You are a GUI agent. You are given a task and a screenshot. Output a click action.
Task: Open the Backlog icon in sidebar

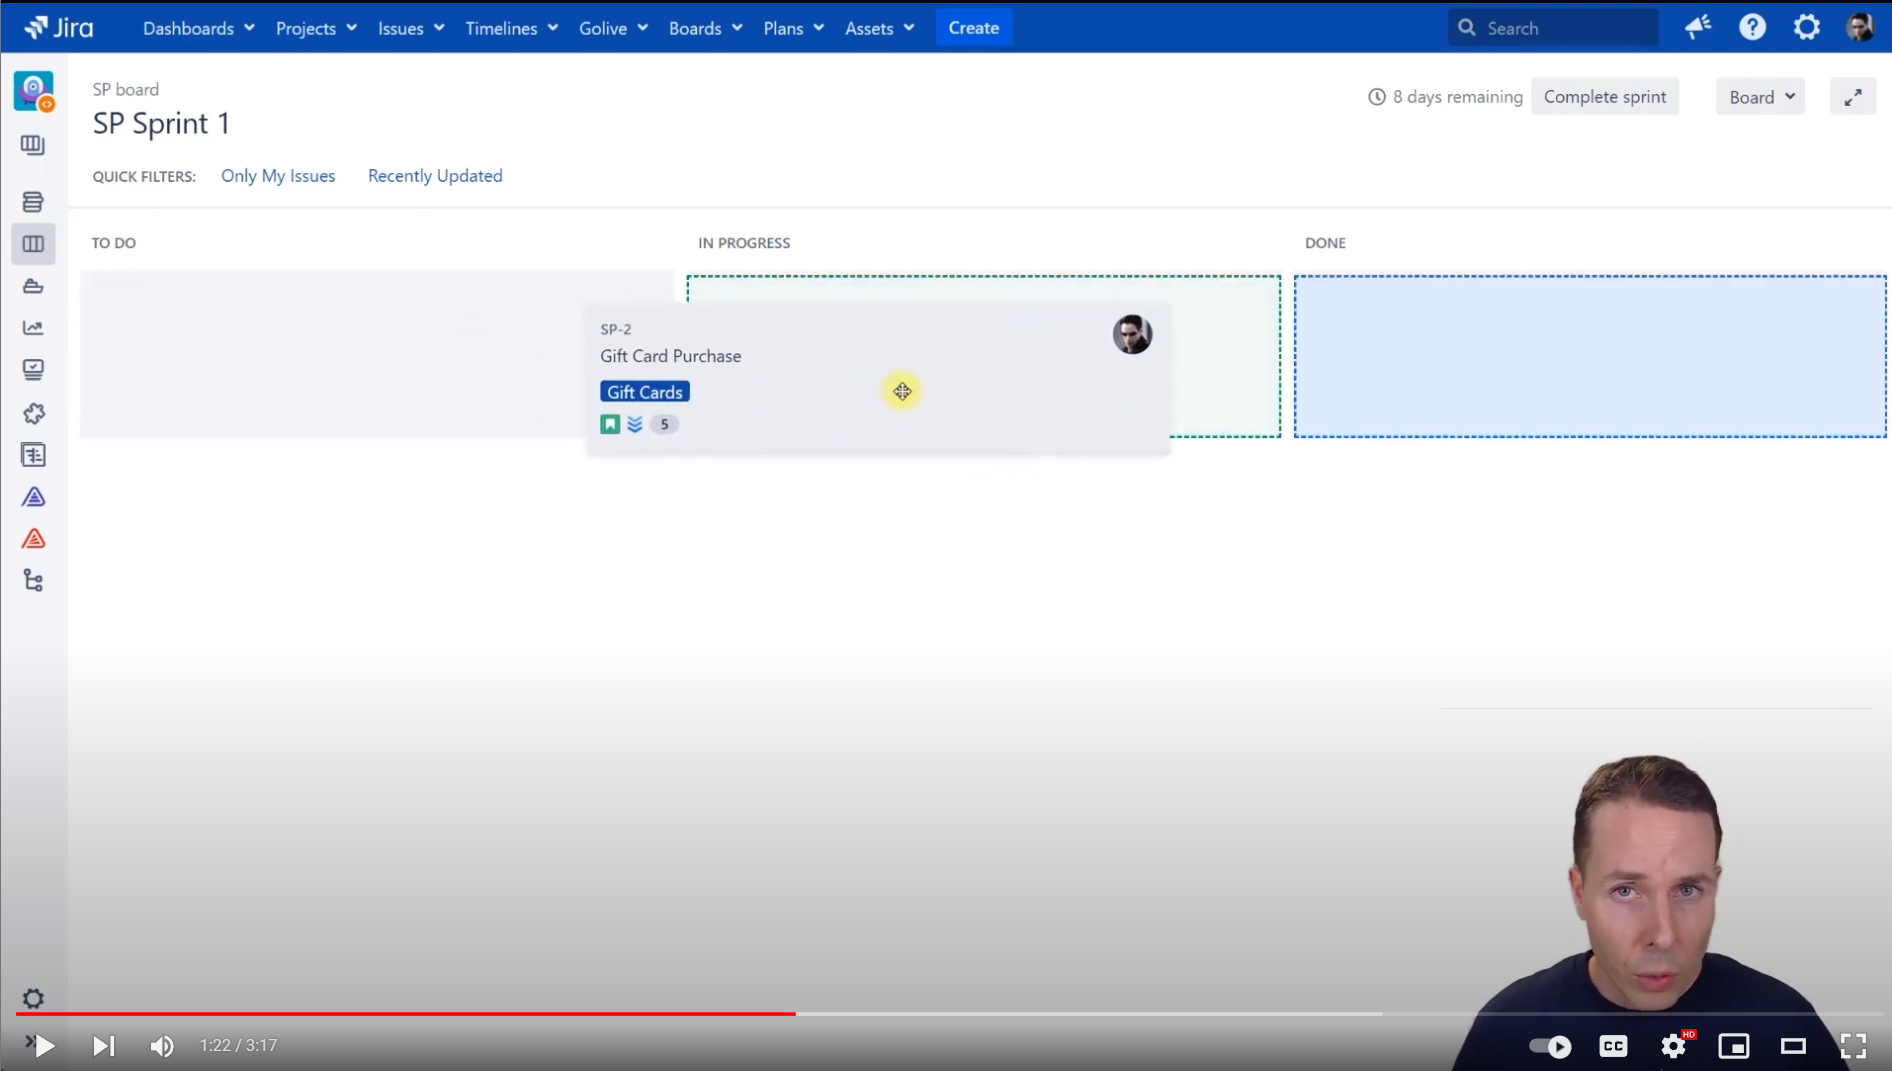[x=33, y=201]
